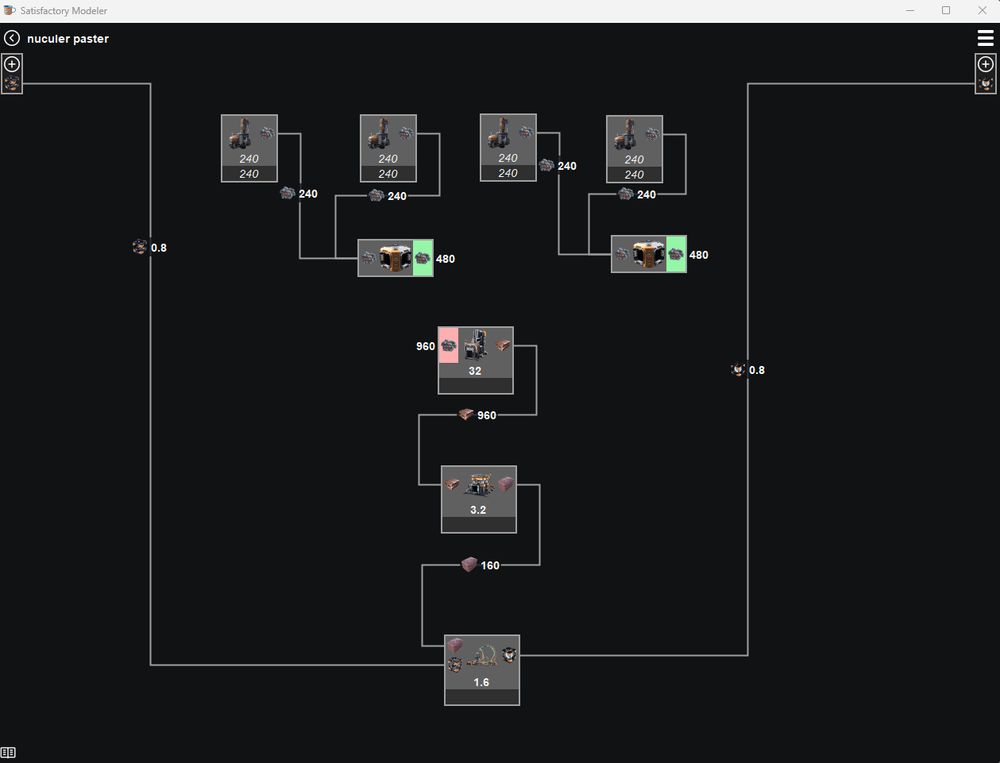Click the "0.8" value on the right link

pyautogui.click(x=756, y=370)
